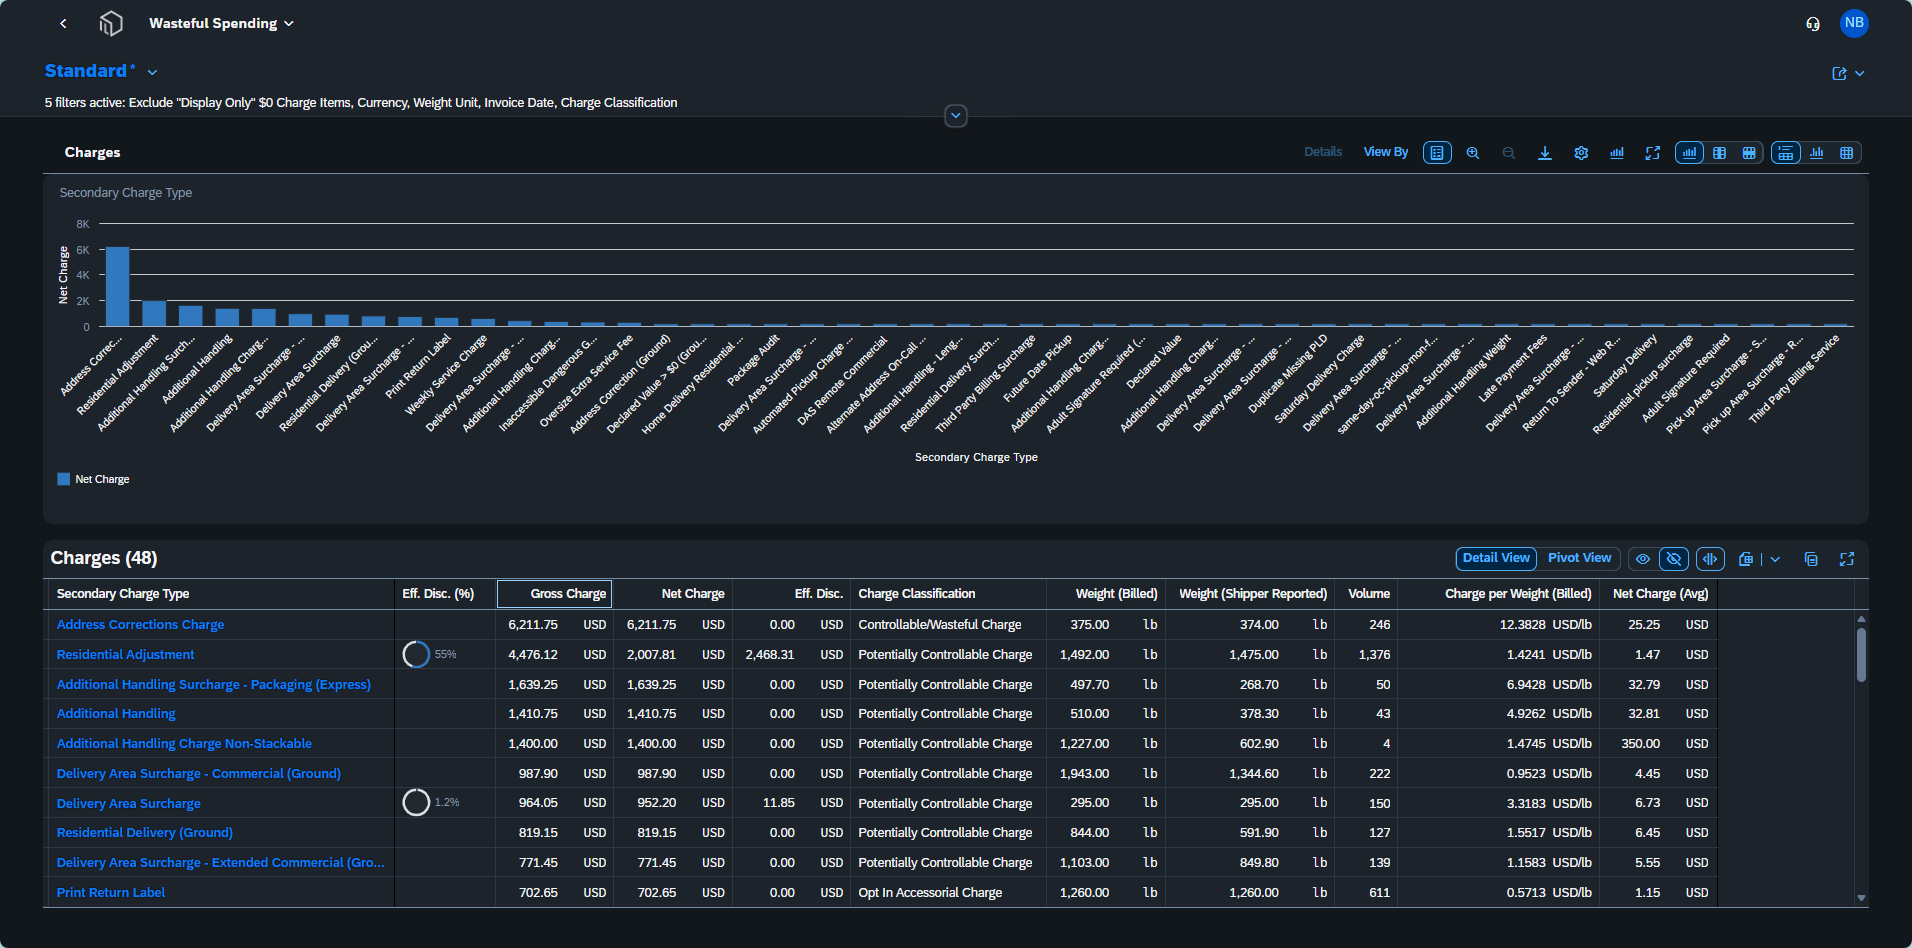
Task: Click the scrollbar down arrow
Action: coord(1861,898)
